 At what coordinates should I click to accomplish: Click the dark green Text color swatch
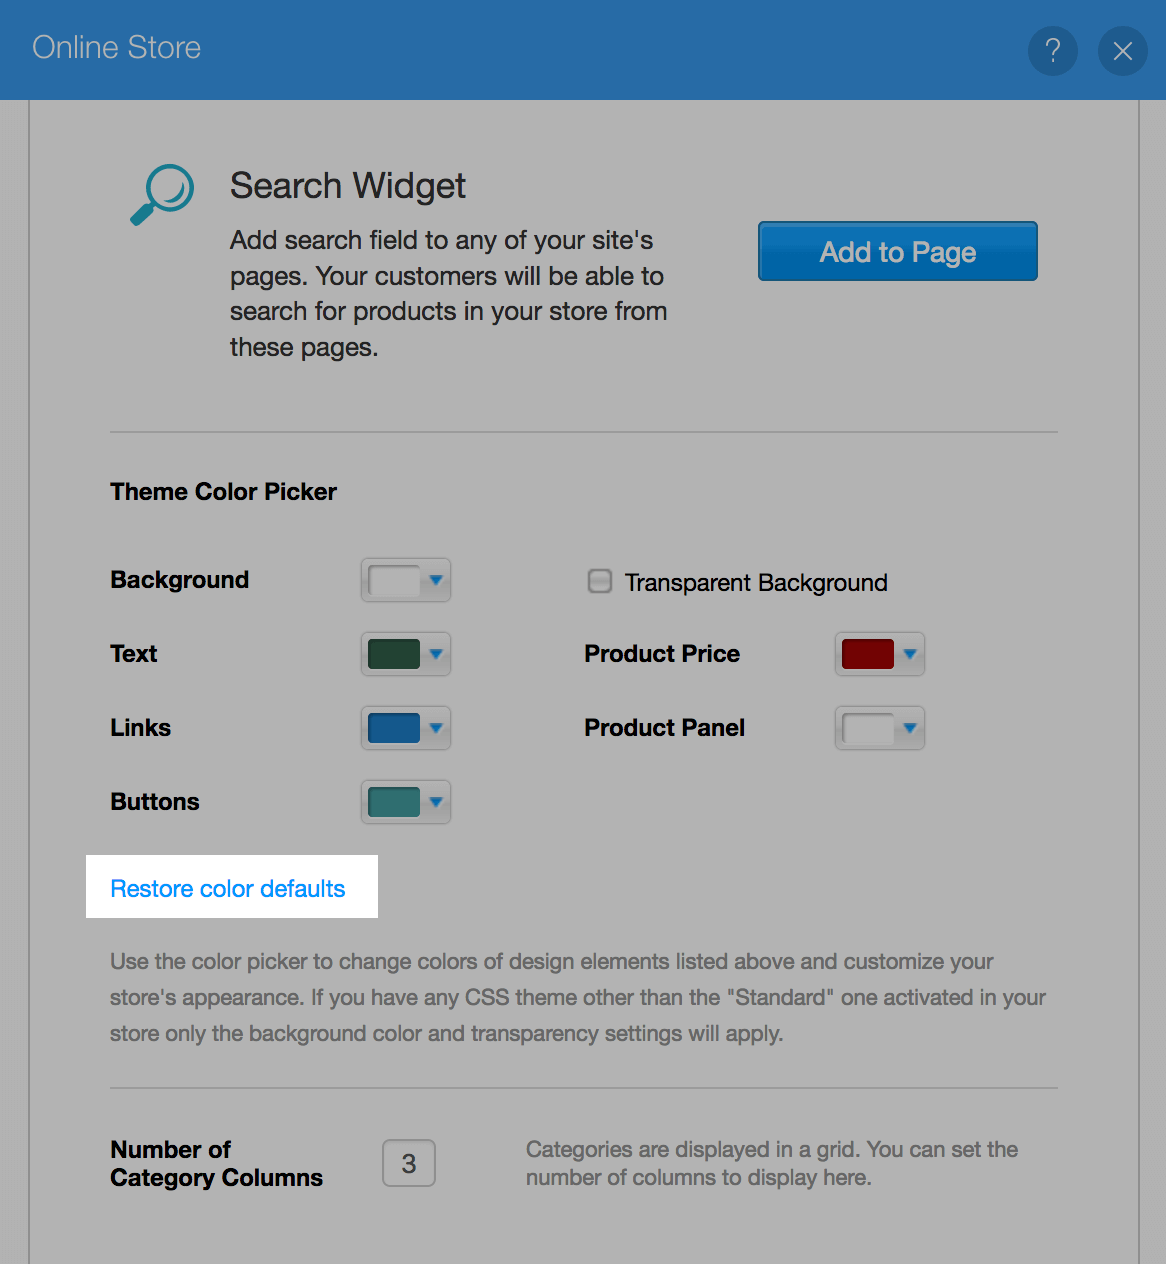[x=394, y=654]
